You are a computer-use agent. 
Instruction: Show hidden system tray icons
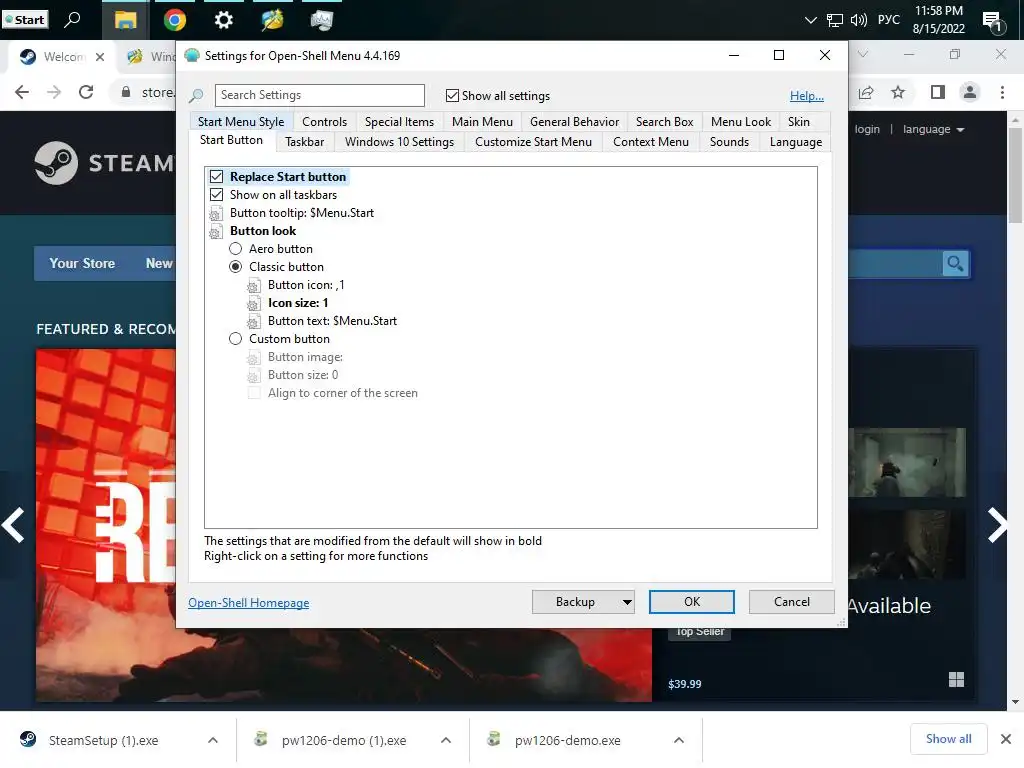(810, 20)
